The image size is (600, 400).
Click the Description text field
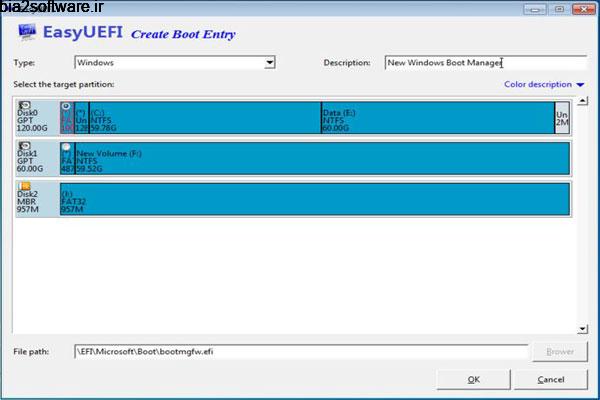[485, 62]
